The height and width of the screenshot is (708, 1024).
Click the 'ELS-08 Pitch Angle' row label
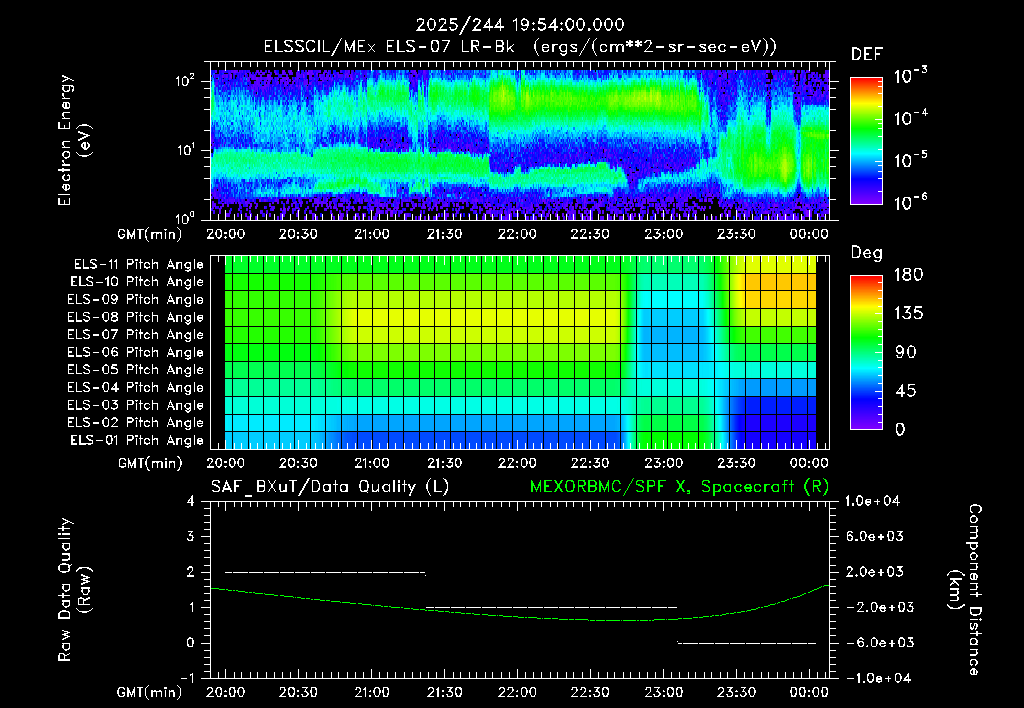coord(136,317)
